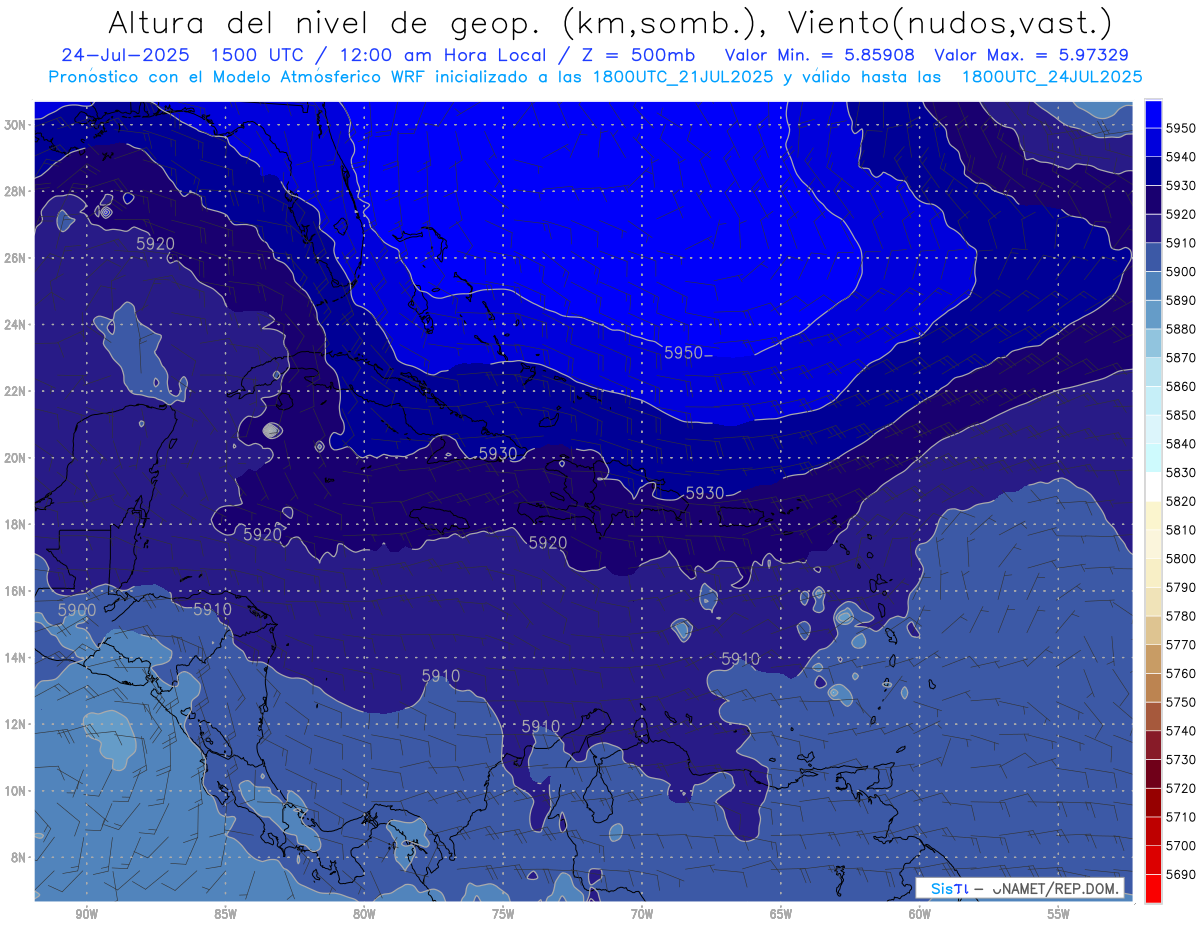Click the 5760 value in the color bar legend
The image size is (1200, 927).
click(1180, 673)
